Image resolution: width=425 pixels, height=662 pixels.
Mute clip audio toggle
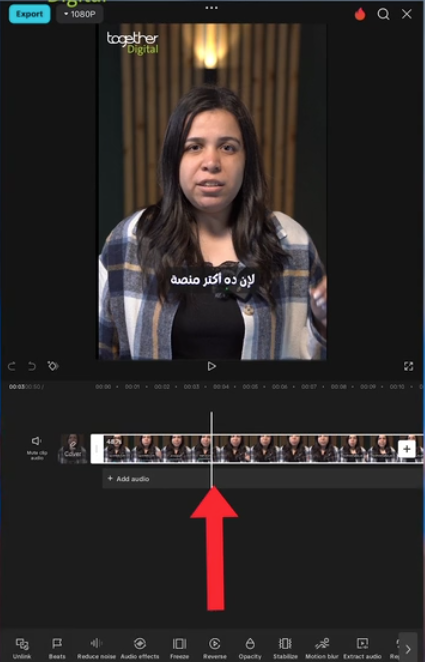pyautogui.click(x=37, y=447)
